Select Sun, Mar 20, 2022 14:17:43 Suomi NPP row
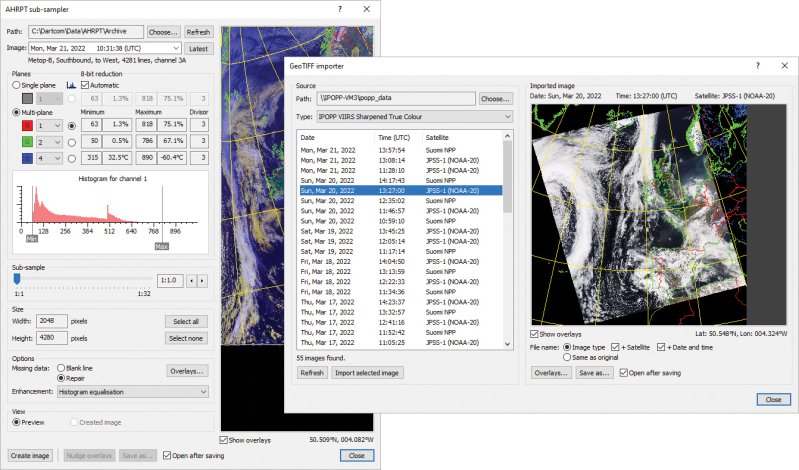 pyautogui.click(x=401, y=180)
